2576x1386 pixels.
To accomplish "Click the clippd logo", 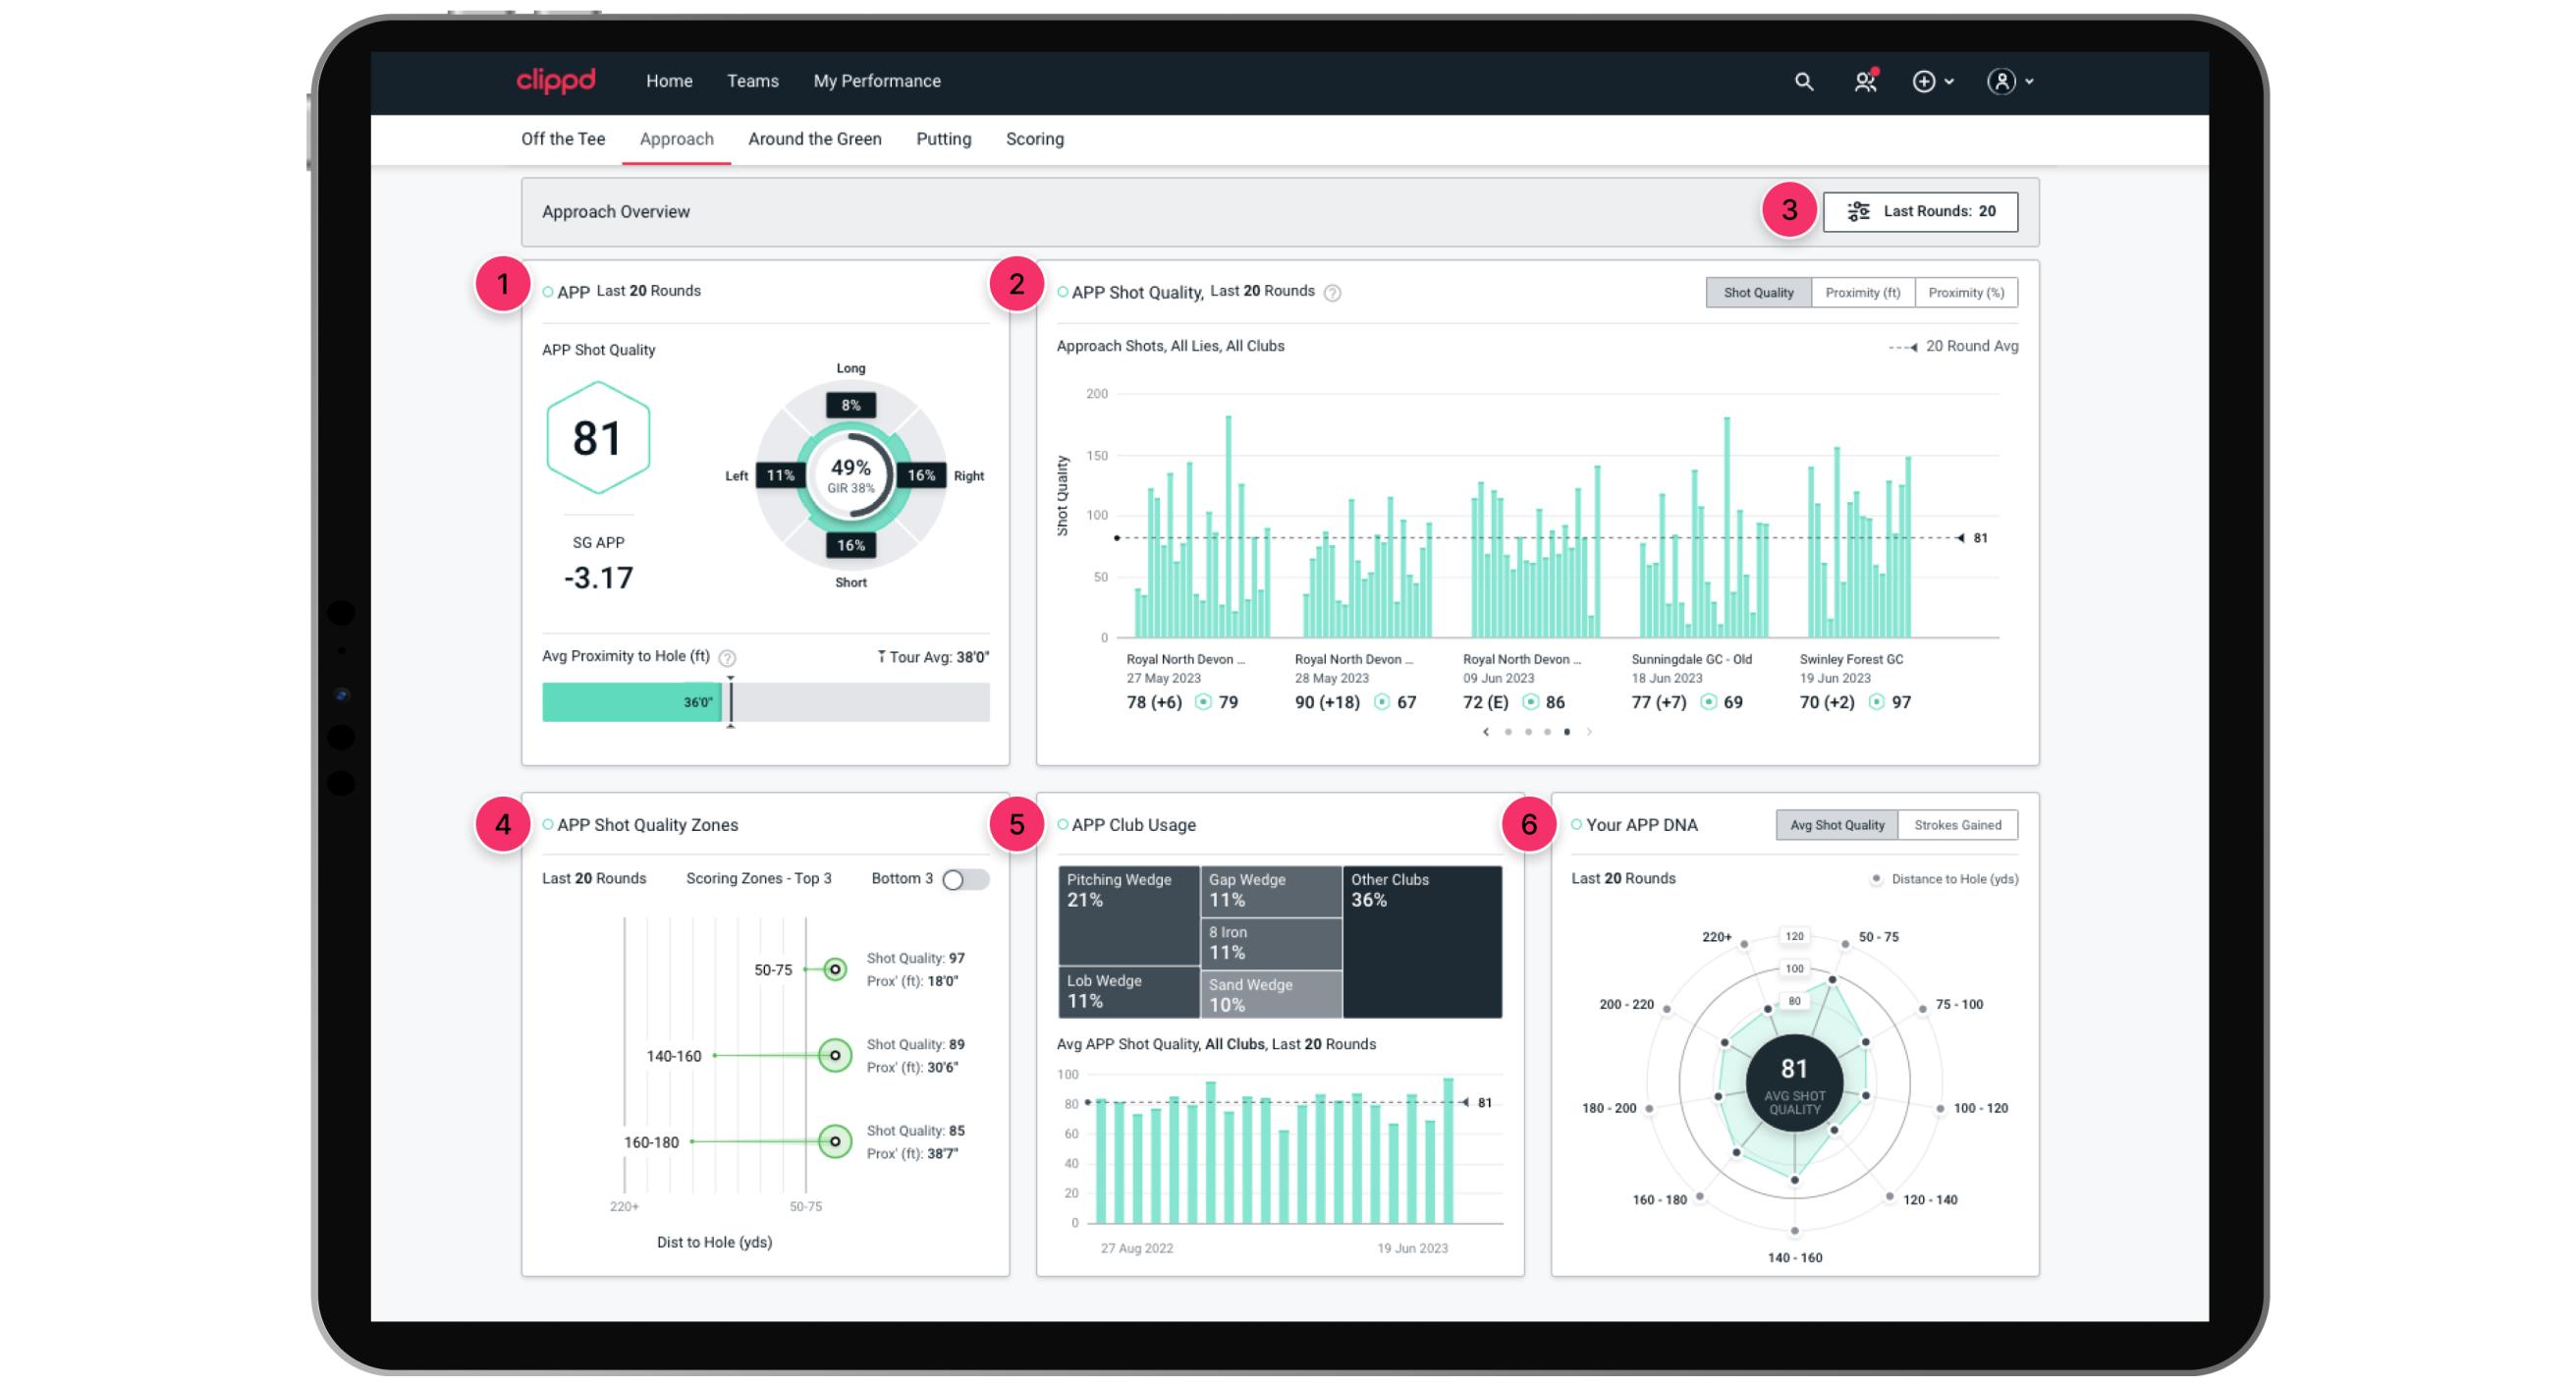I will coord(556,80).
